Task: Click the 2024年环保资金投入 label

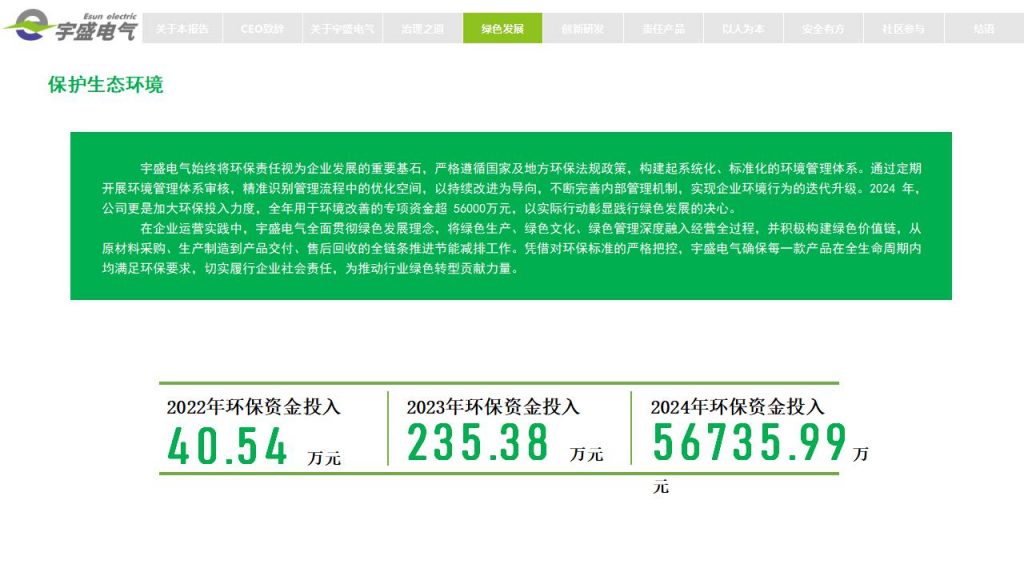Action: point(737,407)
